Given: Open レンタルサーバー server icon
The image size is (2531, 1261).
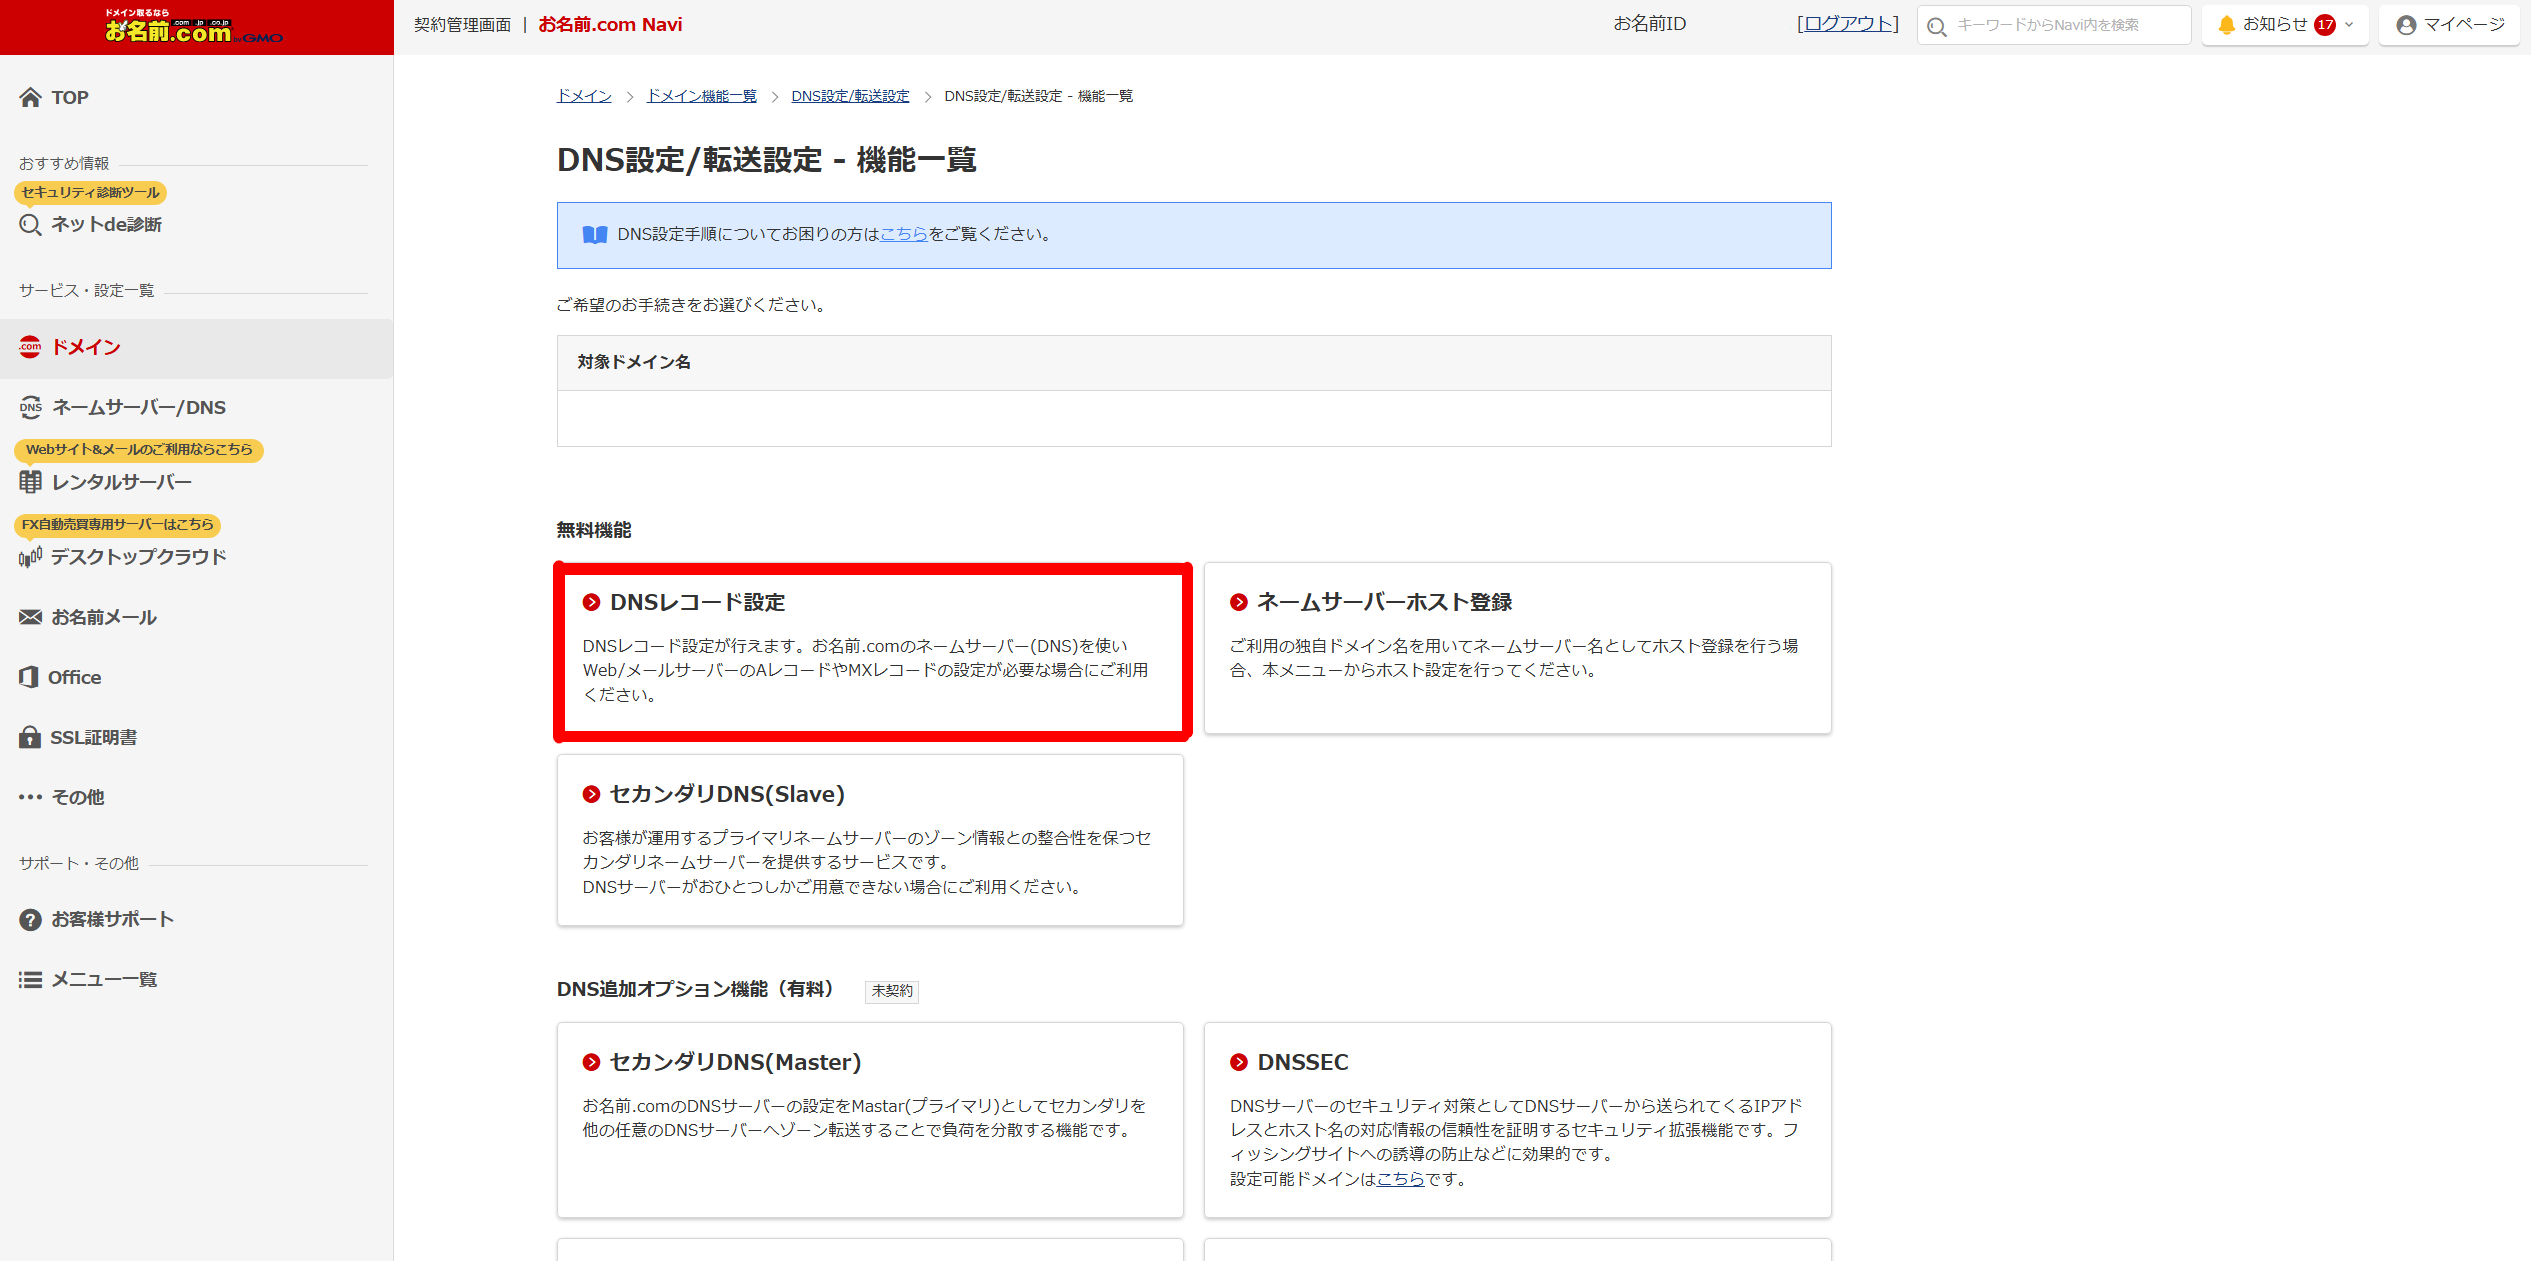Looking at the screenshot, I should (x=30, y=482).
